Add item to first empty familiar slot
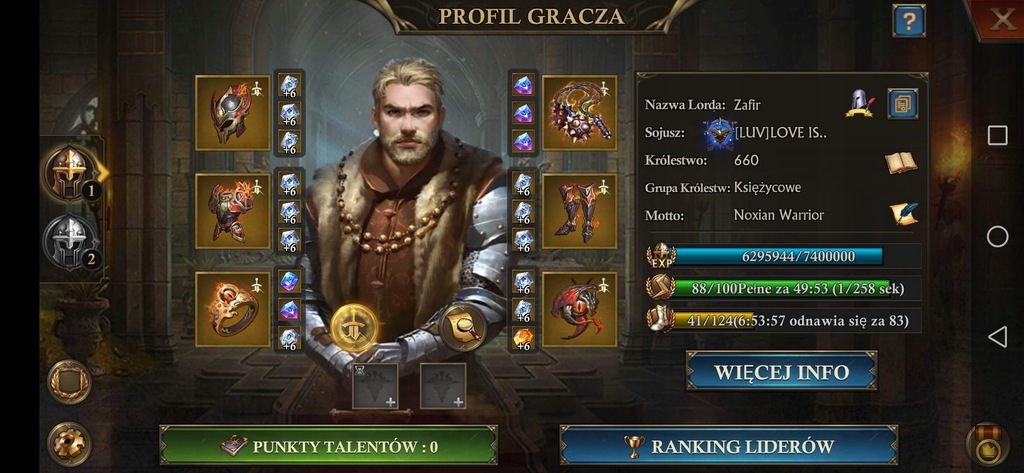The image size is (1024, 473). pos(376,386)
